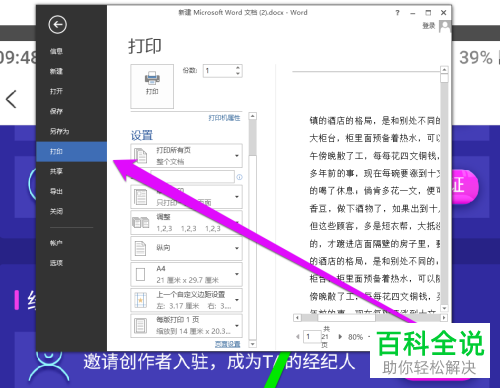
Task: Click preview horizontal scroll-left arrow
Action: coord(297,318)
